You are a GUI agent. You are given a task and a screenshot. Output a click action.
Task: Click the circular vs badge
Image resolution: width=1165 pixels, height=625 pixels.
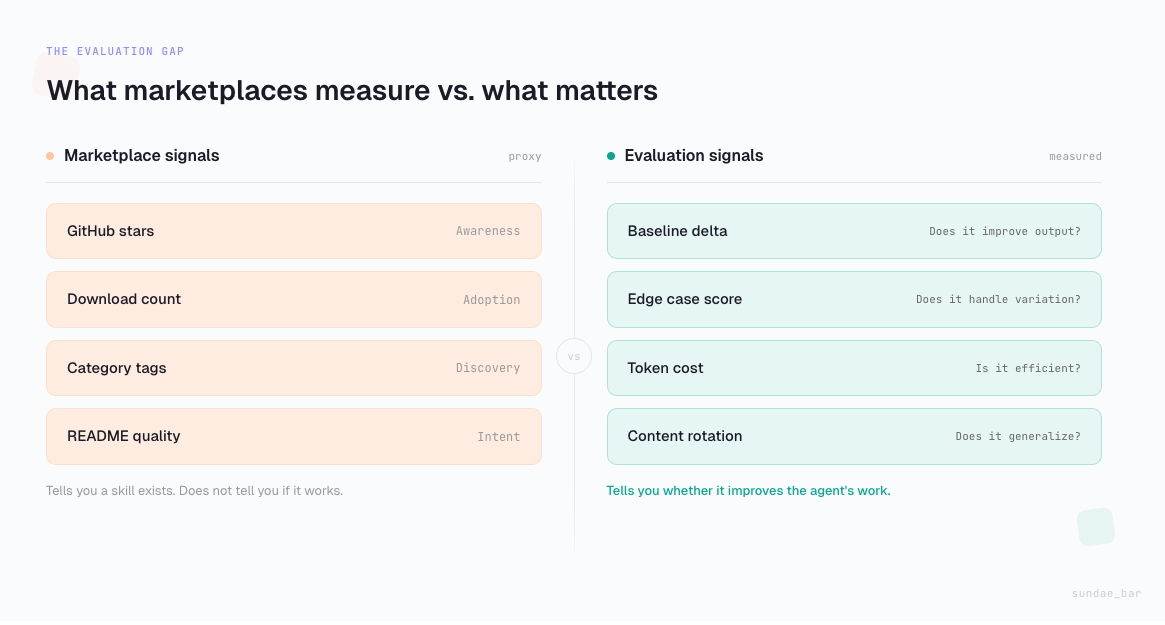574,356
